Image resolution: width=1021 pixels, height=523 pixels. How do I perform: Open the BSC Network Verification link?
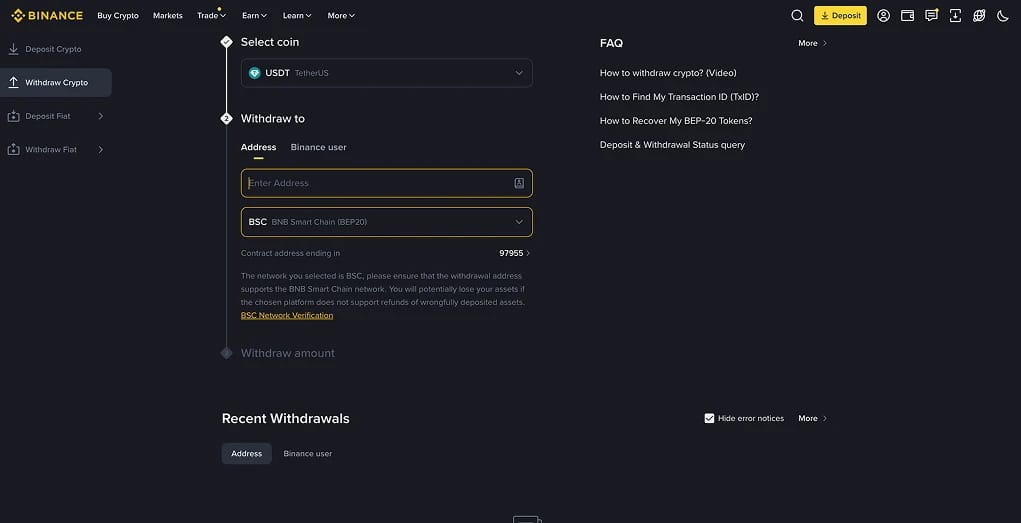point(287,315)
